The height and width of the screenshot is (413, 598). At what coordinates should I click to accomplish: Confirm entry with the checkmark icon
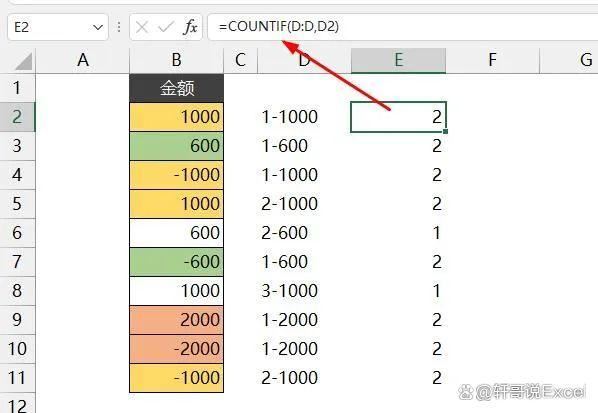tap(166, 27)
